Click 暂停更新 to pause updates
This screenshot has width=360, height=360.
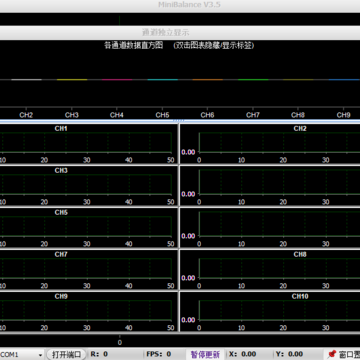coord(205,354)
